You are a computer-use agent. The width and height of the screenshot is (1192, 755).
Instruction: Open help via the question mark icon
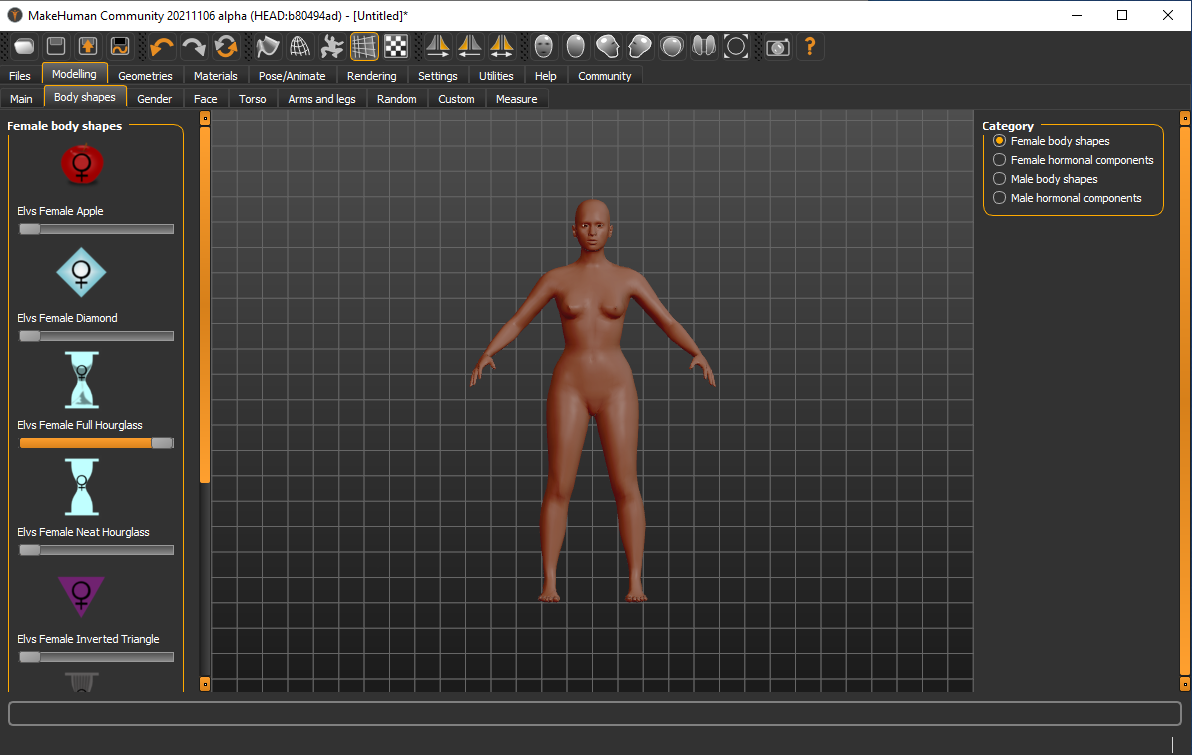coord(810,46)
